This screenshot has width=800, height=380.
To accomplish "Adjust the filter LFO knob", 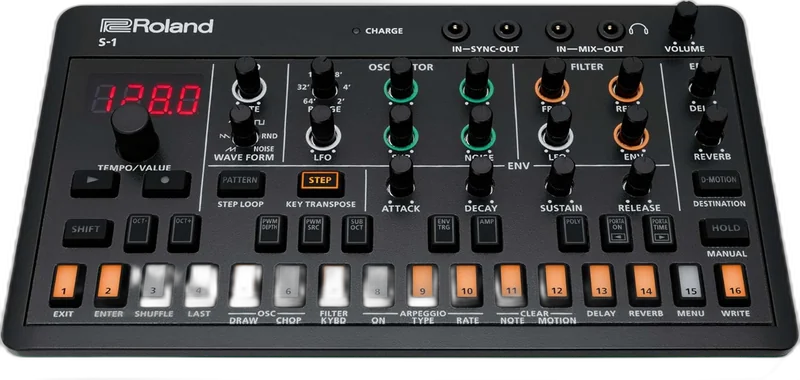I will coord(556,129).
